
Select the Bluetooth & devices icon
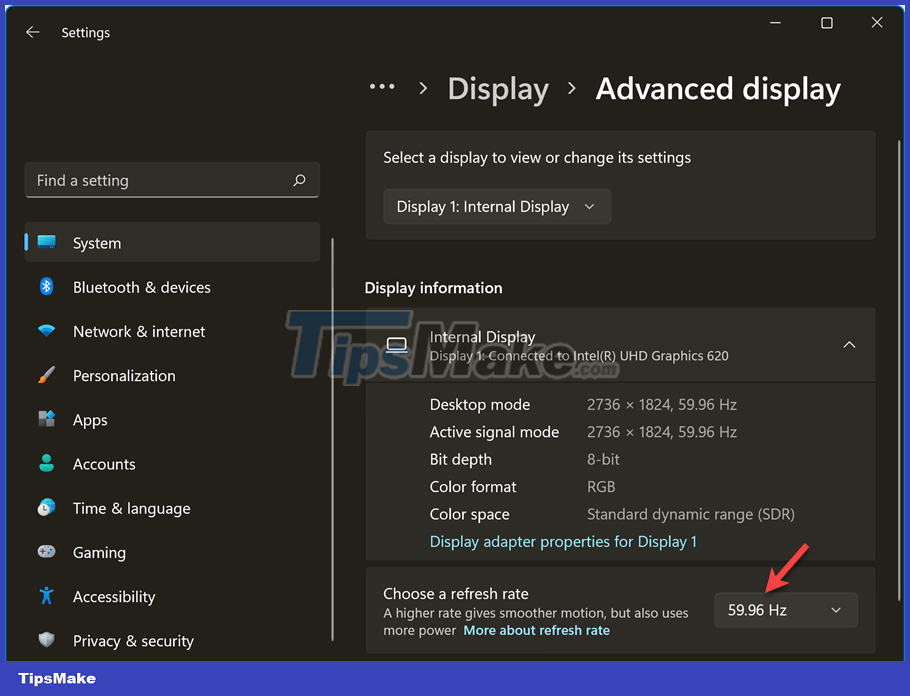[x=46, y=287]
